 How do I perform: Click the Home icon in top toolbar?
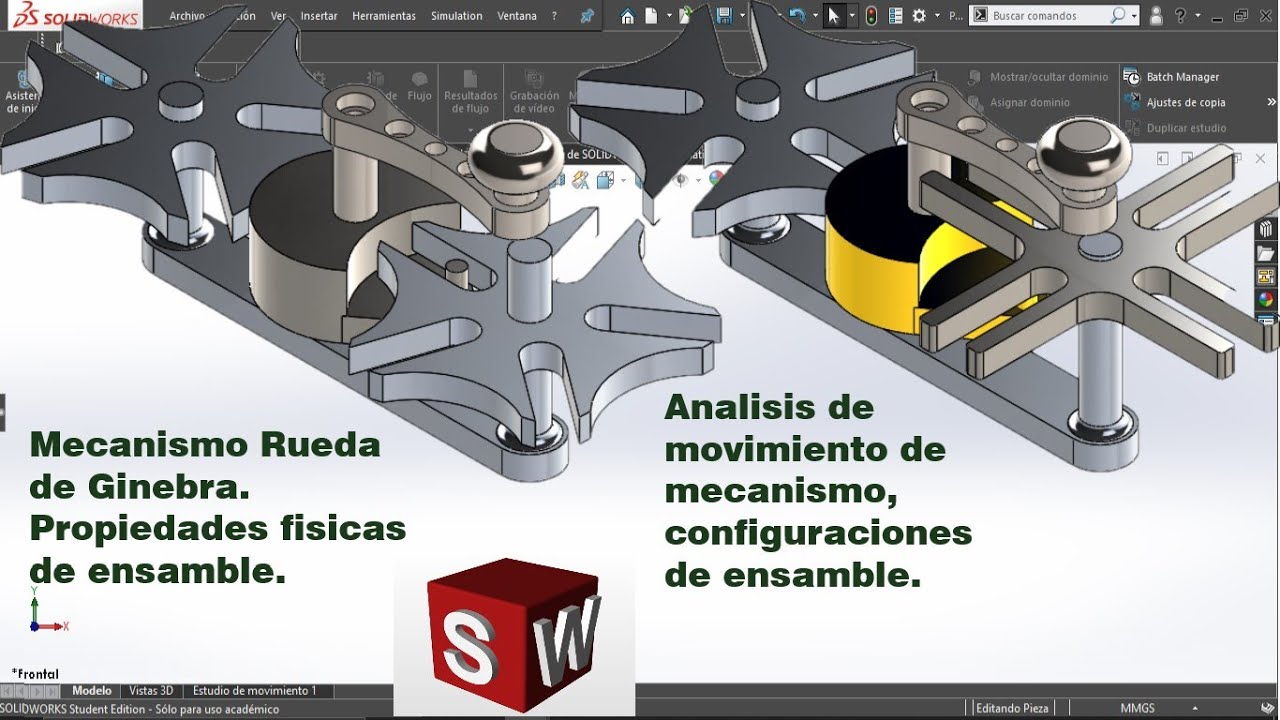(627, 16)
